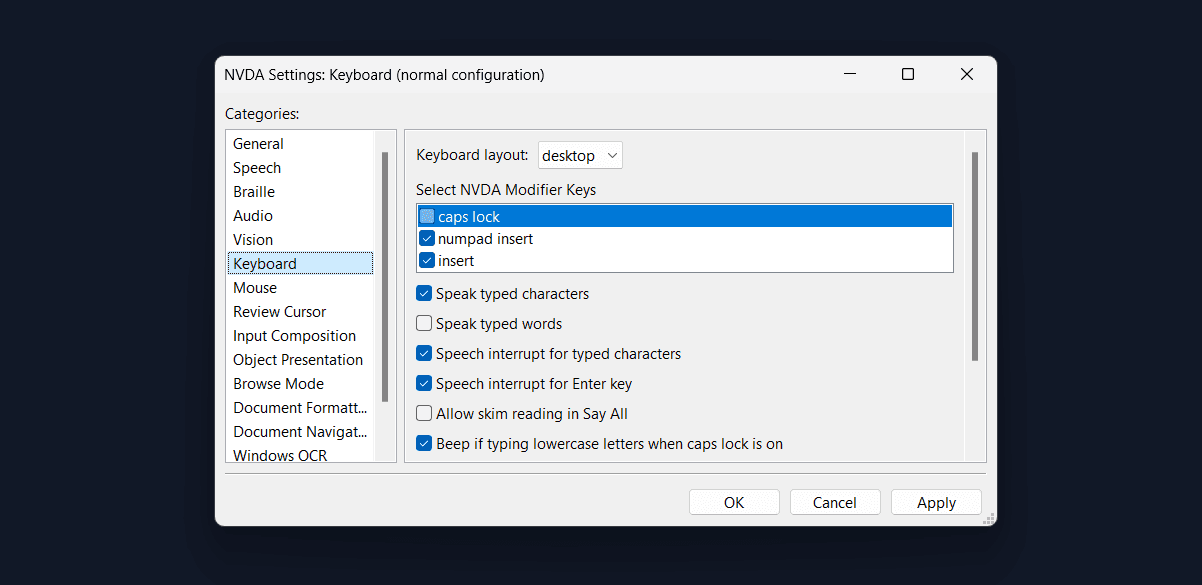Enable Speak typed words
1202x585 pixels.
coord(423,323)
